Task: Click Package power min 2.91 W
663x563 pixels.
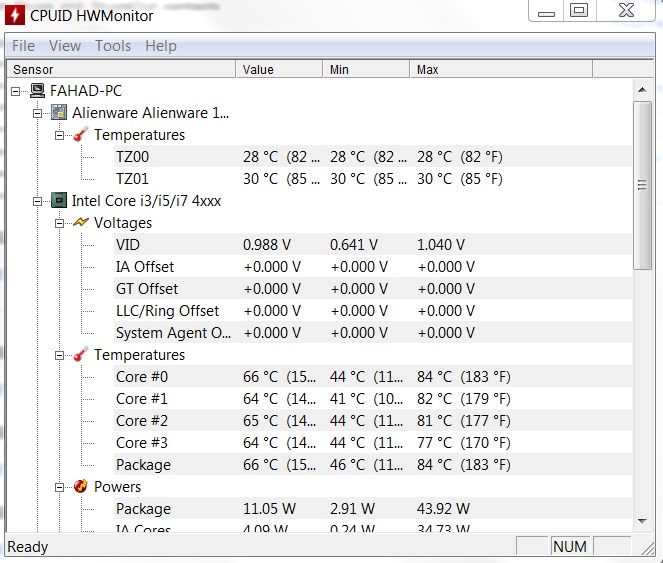Action: point(352,508)
